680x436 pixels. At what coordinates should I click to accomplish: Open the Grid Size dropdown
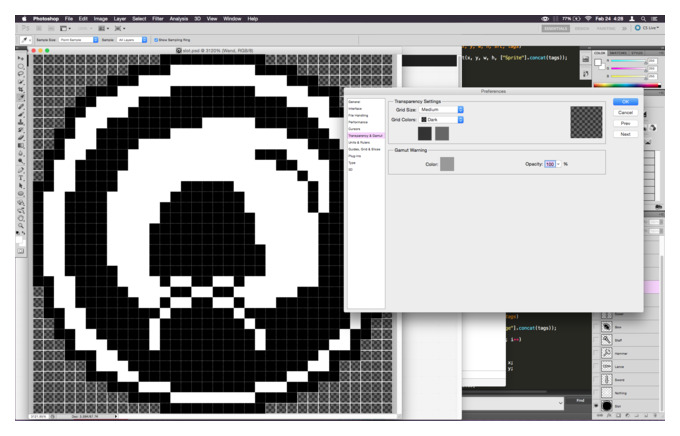[441, 110]
